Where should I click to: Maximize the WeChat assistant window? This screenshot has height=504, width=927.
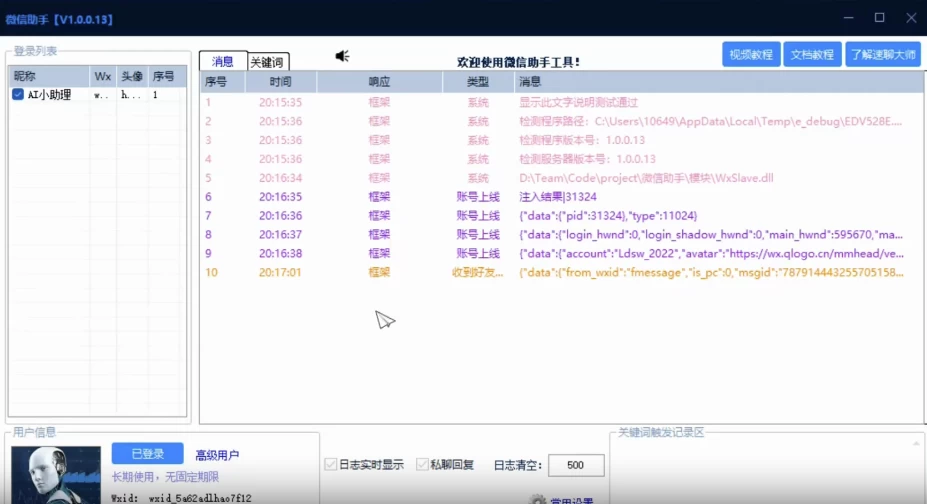click(x=879, y=17)
